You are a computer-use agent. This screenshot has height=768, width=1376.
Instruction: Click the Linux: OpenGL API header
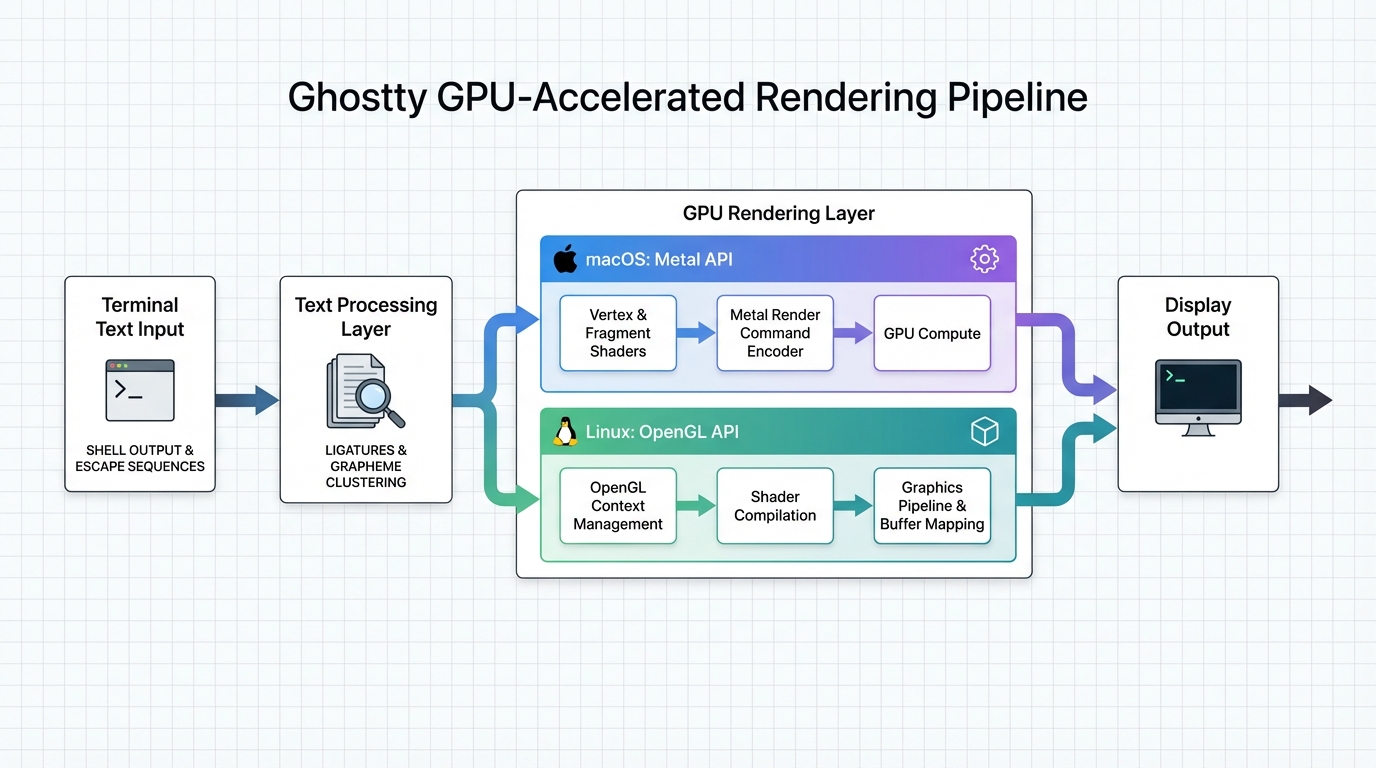click(x=662, y=432)
